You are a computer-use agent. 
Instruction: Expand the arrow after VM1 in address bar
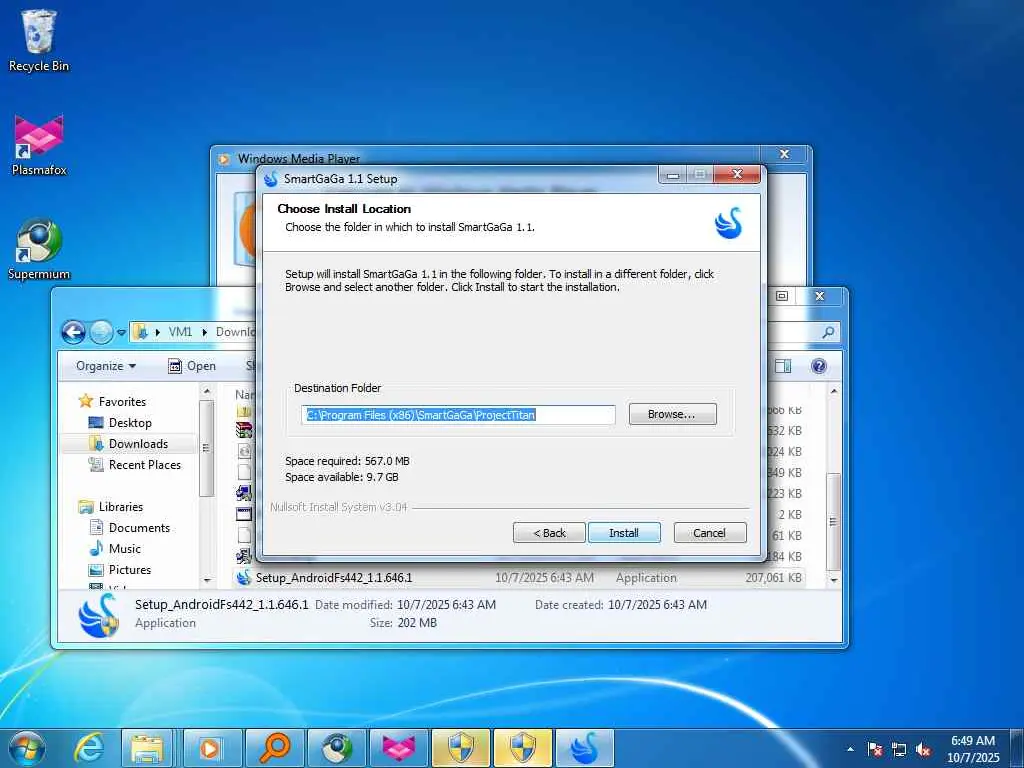(x=204, y=332)
